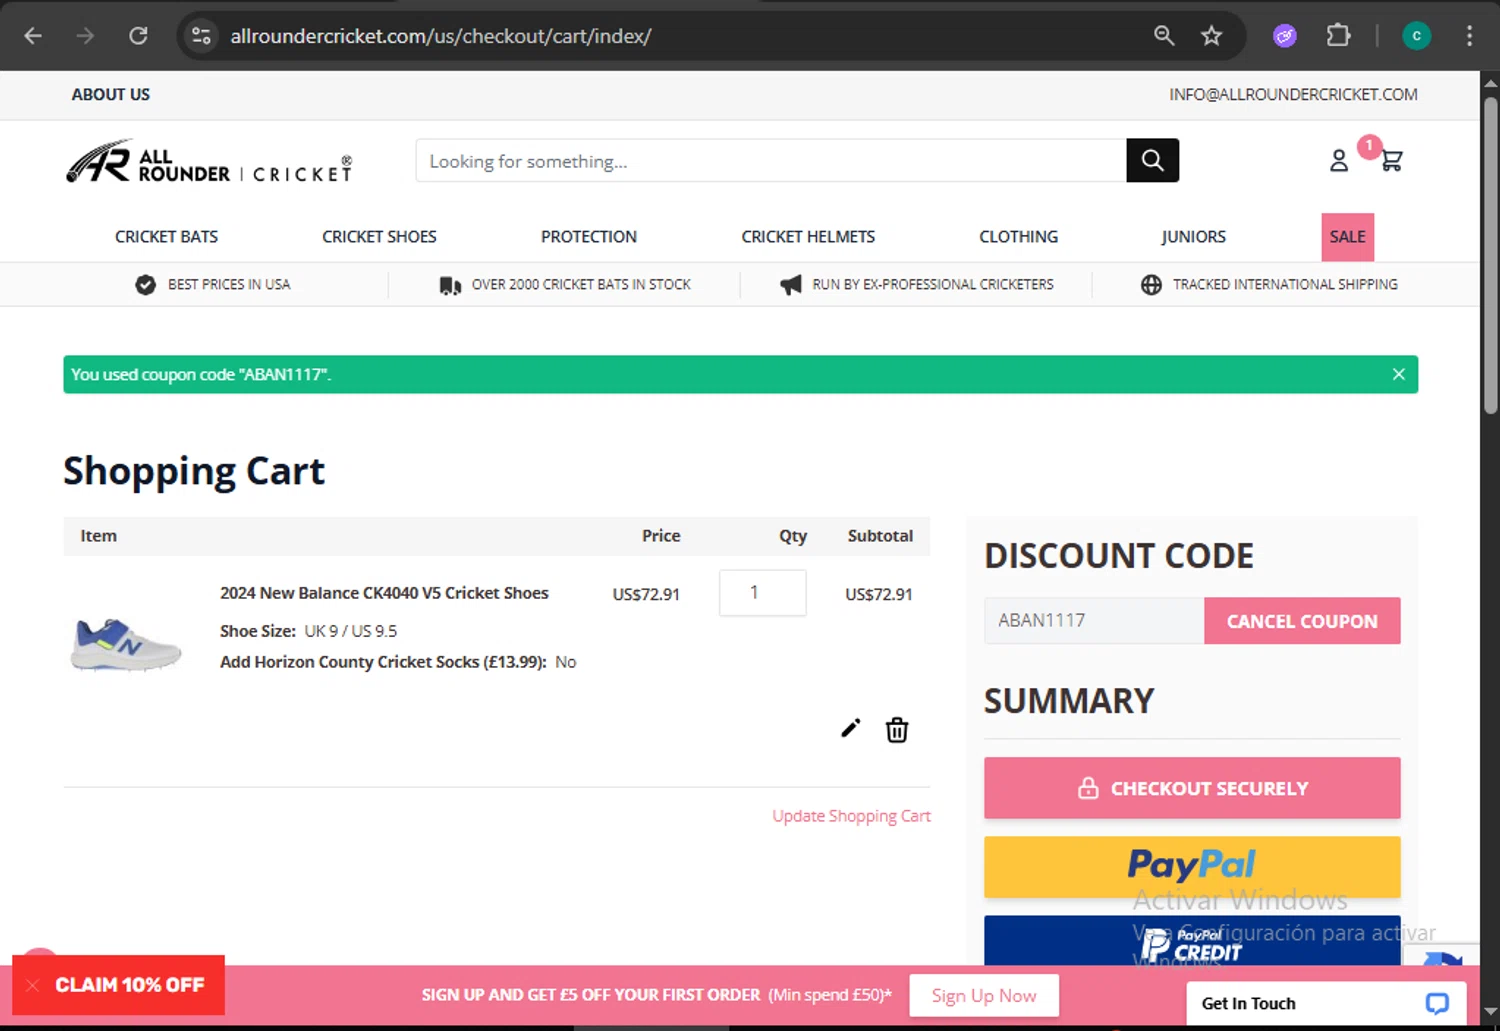1500x1031 pixels.
Task: Click the browser forward arrow
Action: [x=85, y=36]
